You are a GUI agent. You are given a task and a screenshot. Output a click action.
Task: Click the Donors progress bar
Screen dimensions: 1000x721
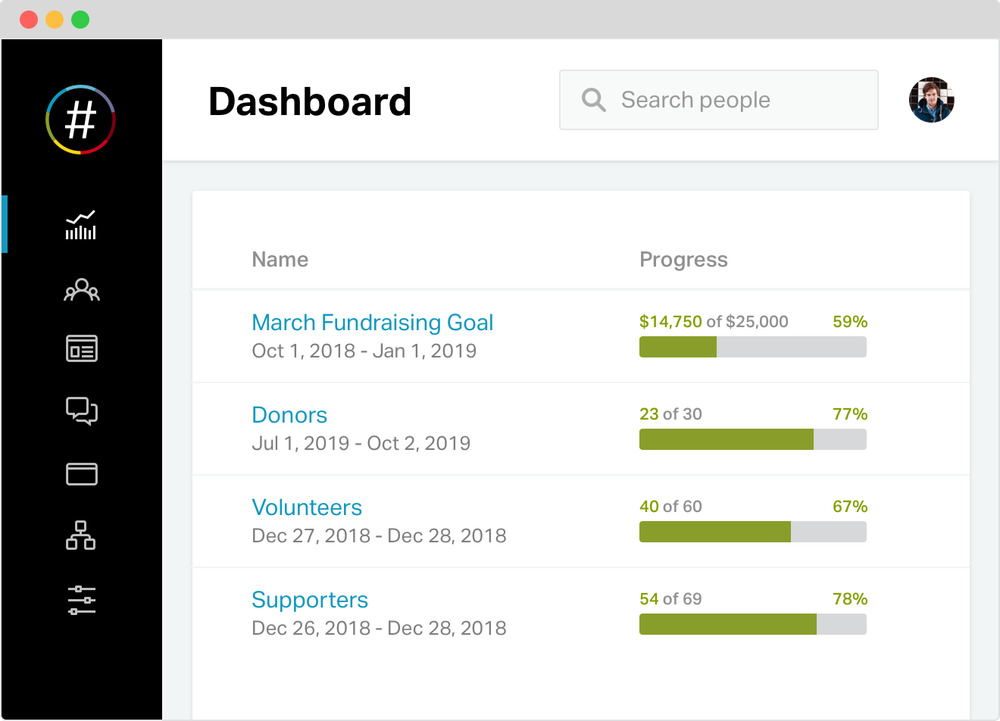tap(753, 439)
